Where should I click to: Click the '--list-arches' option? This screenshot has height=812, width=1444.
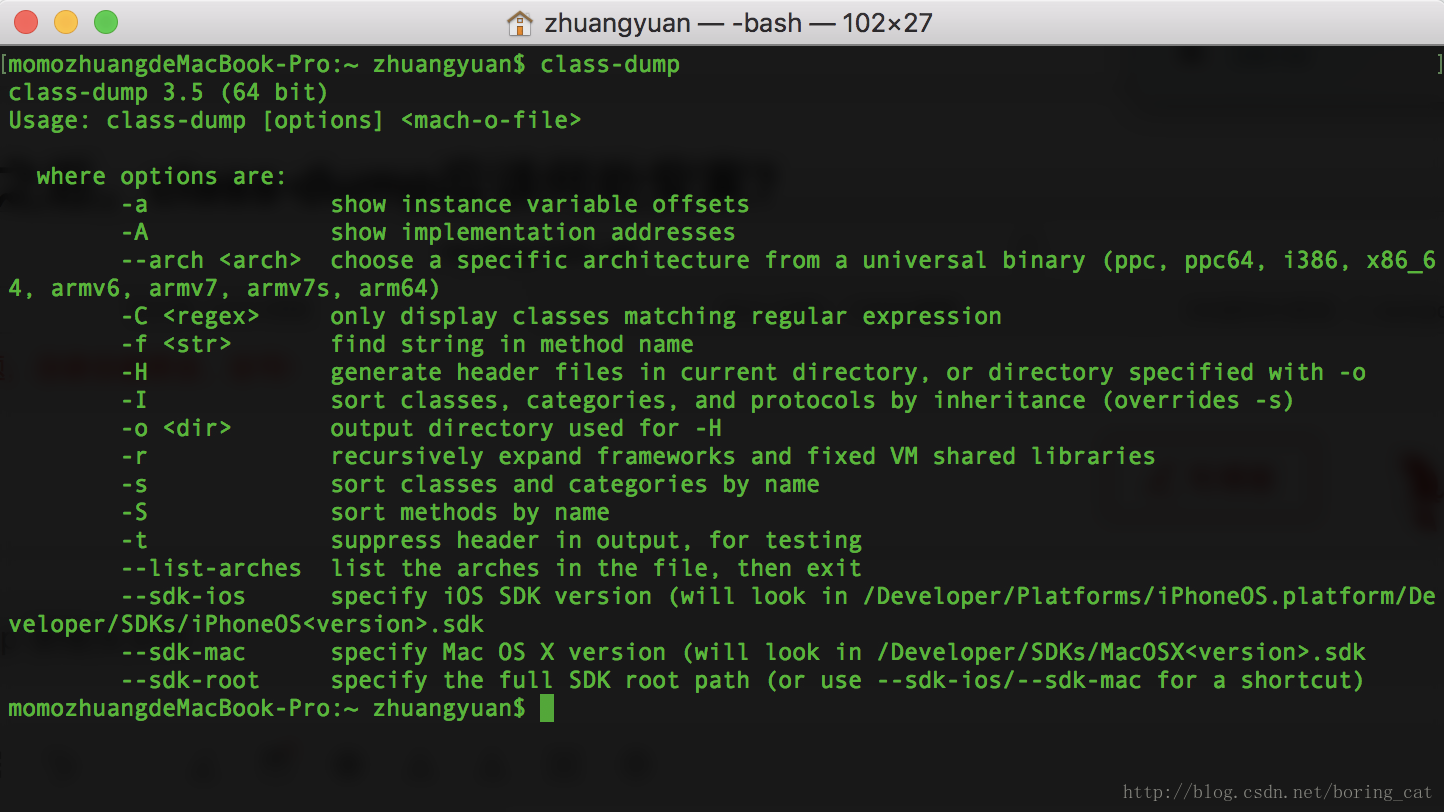(211, 569)
